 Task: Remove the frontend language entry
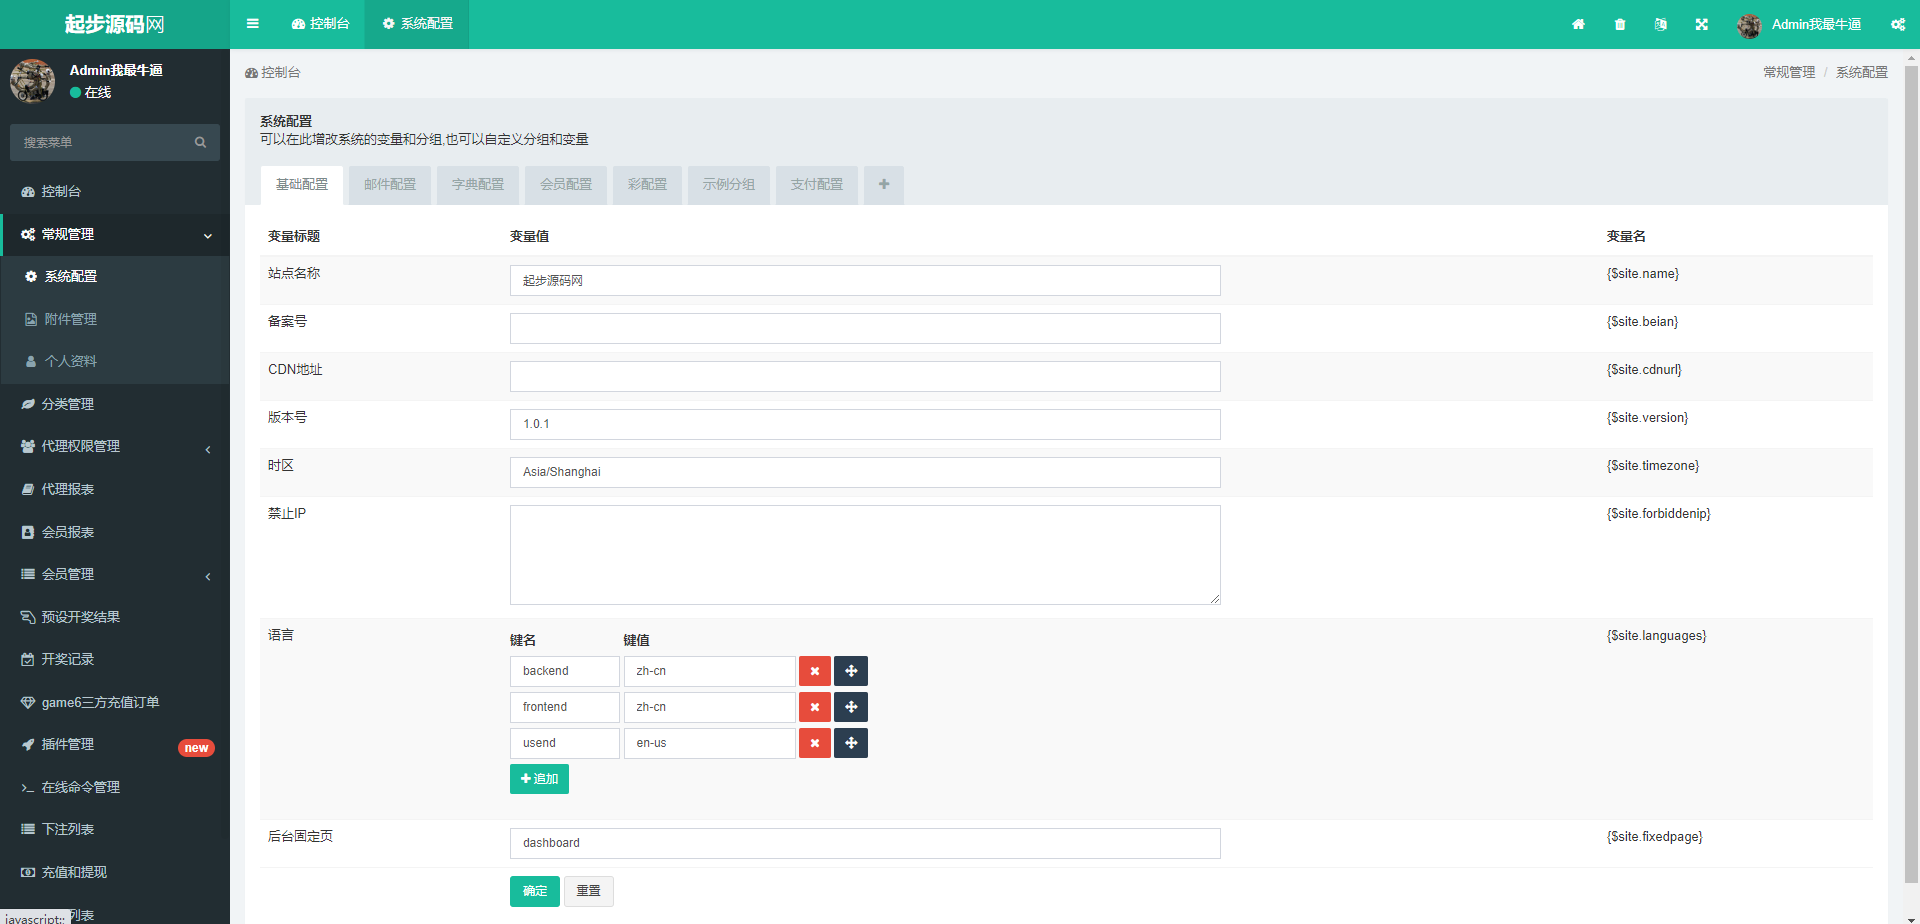tap(814, 707)
